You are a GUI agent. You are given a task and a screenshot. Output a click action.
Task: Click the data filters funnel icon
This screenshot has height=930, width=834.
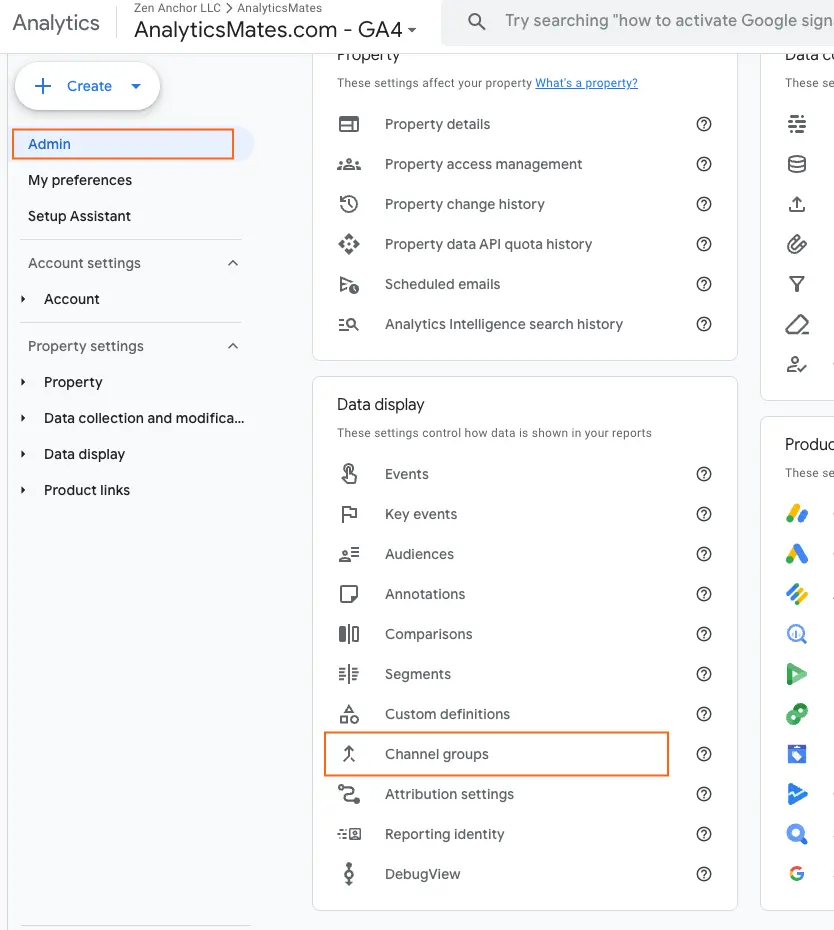pos(797,285)
